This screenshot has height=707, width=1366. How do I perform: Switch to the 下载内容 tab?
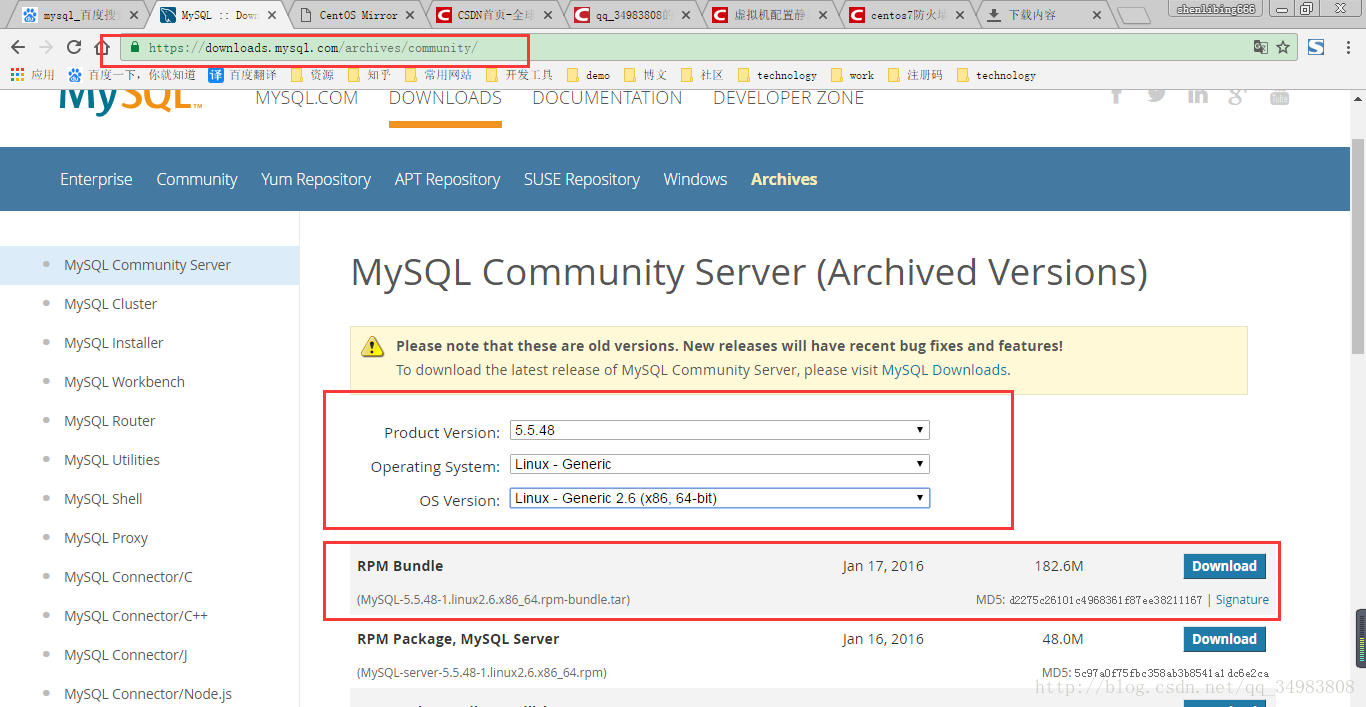pos(1043,16)
